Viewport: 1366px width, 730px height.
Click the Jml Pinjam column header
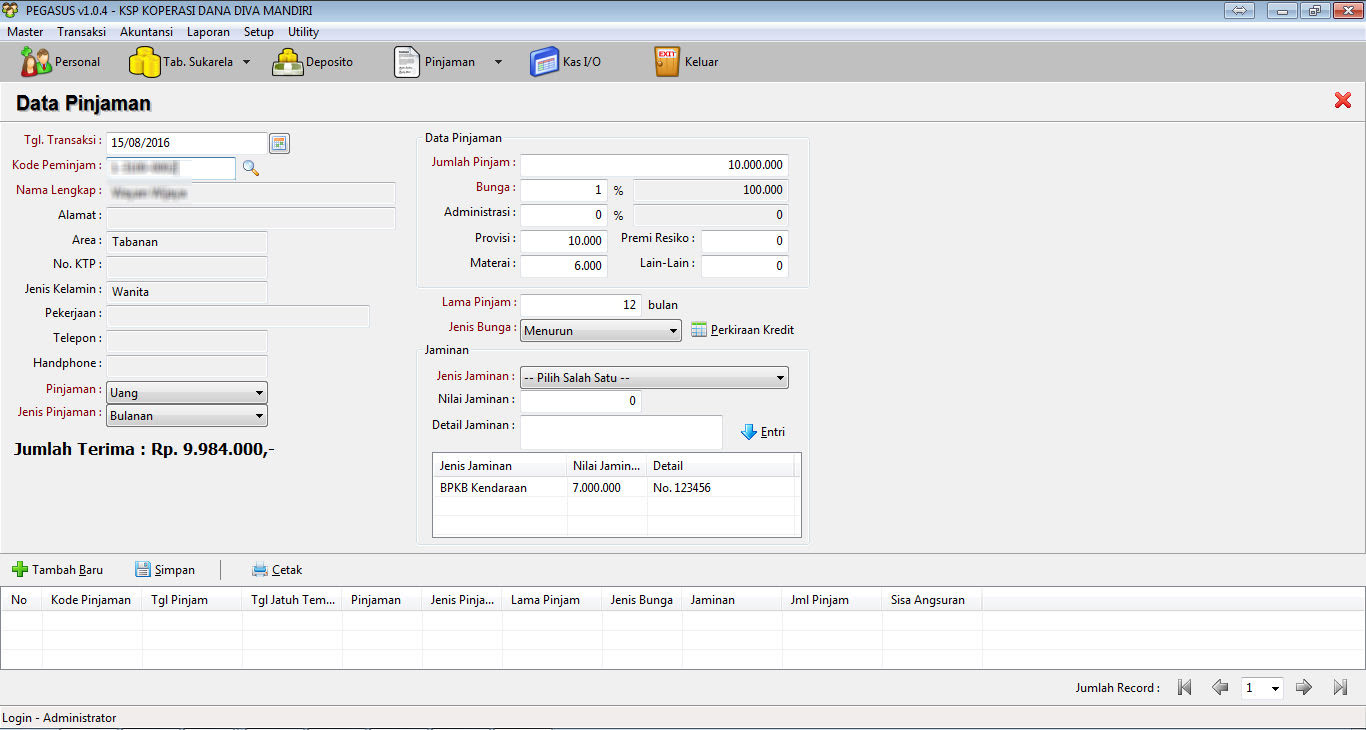pyautogui.click(x=832, y=600)
